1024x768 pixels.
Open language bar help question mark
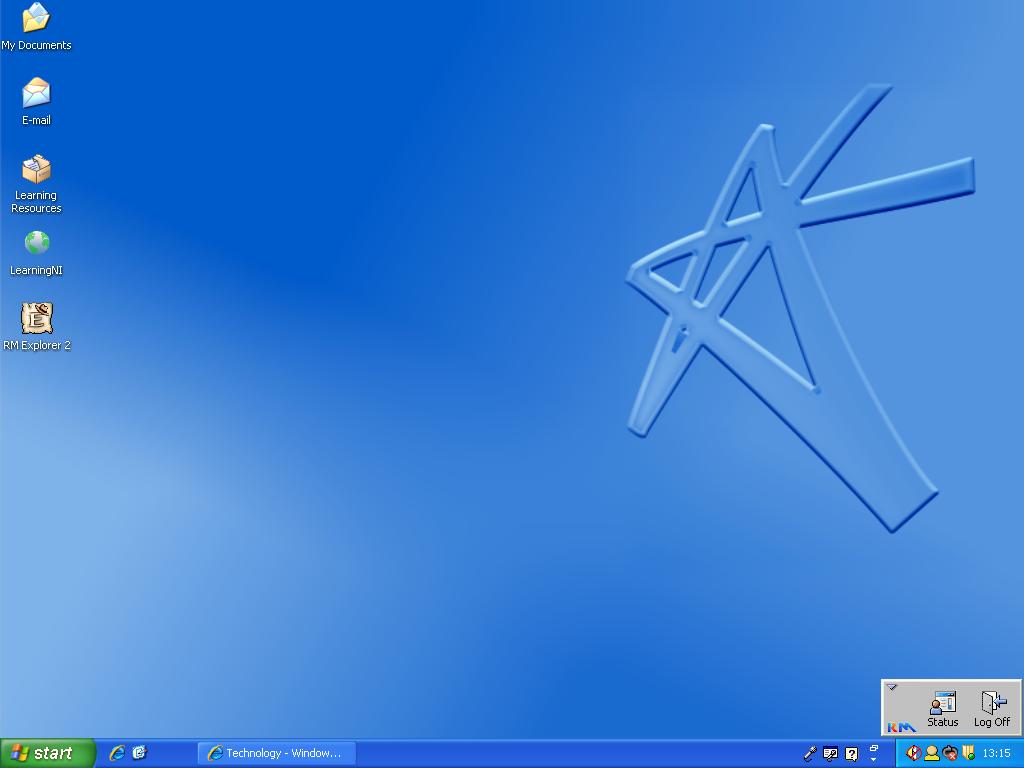[851, 754]
